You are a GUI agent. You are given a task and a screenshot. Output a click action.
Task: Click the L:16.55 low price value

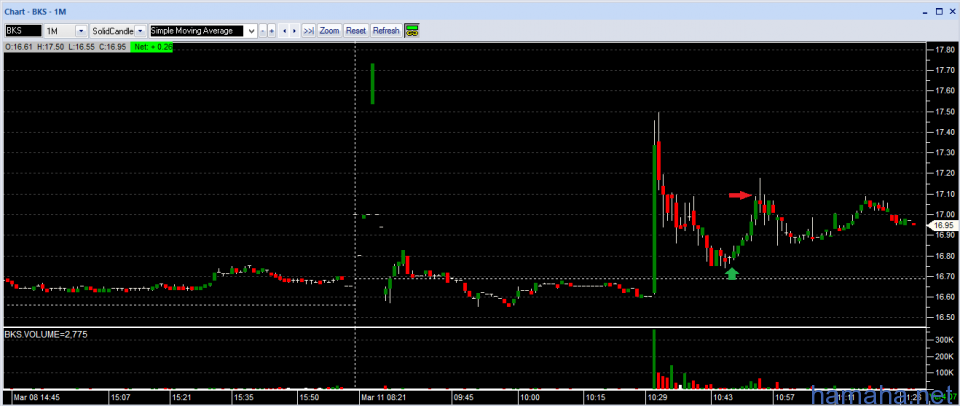click(80, 47)
